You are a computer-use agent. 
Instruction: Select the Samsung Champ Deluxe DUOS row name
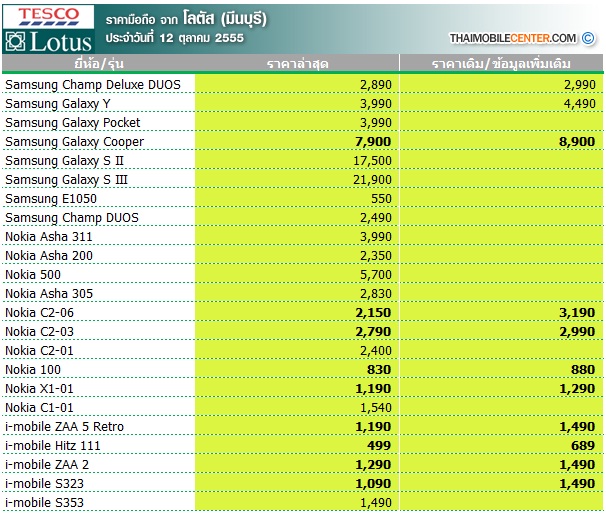[x=93, y=85]
